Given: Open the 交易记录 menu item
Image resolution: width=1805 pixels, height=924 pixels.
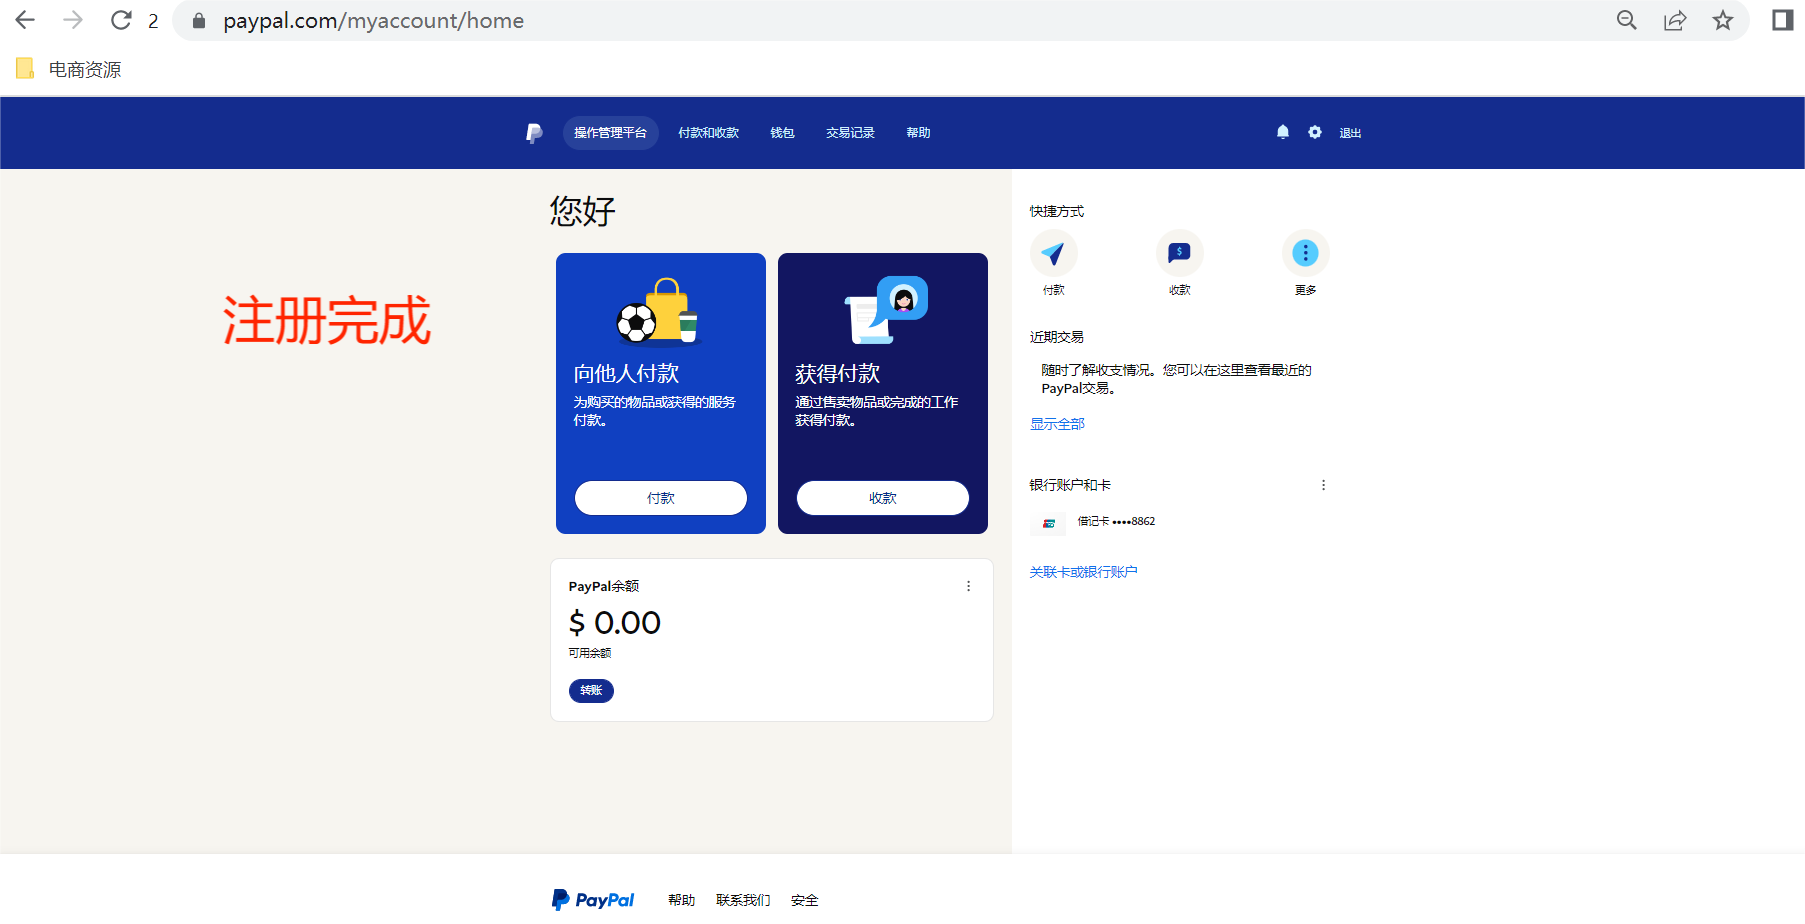Looking at the screenshot, I should [850, 133].
